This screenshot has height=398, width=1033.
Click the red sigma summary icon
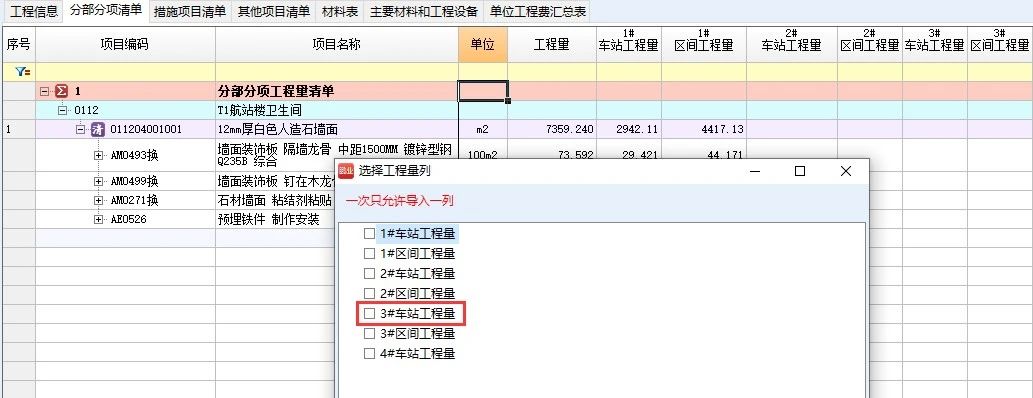pos(61,91)
